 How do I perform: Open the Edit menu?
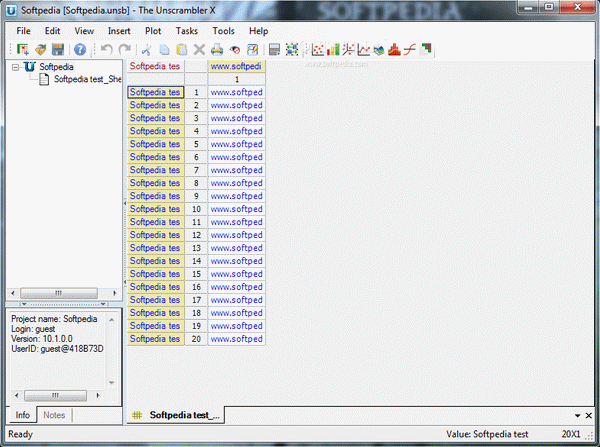[x=52, y=31]
